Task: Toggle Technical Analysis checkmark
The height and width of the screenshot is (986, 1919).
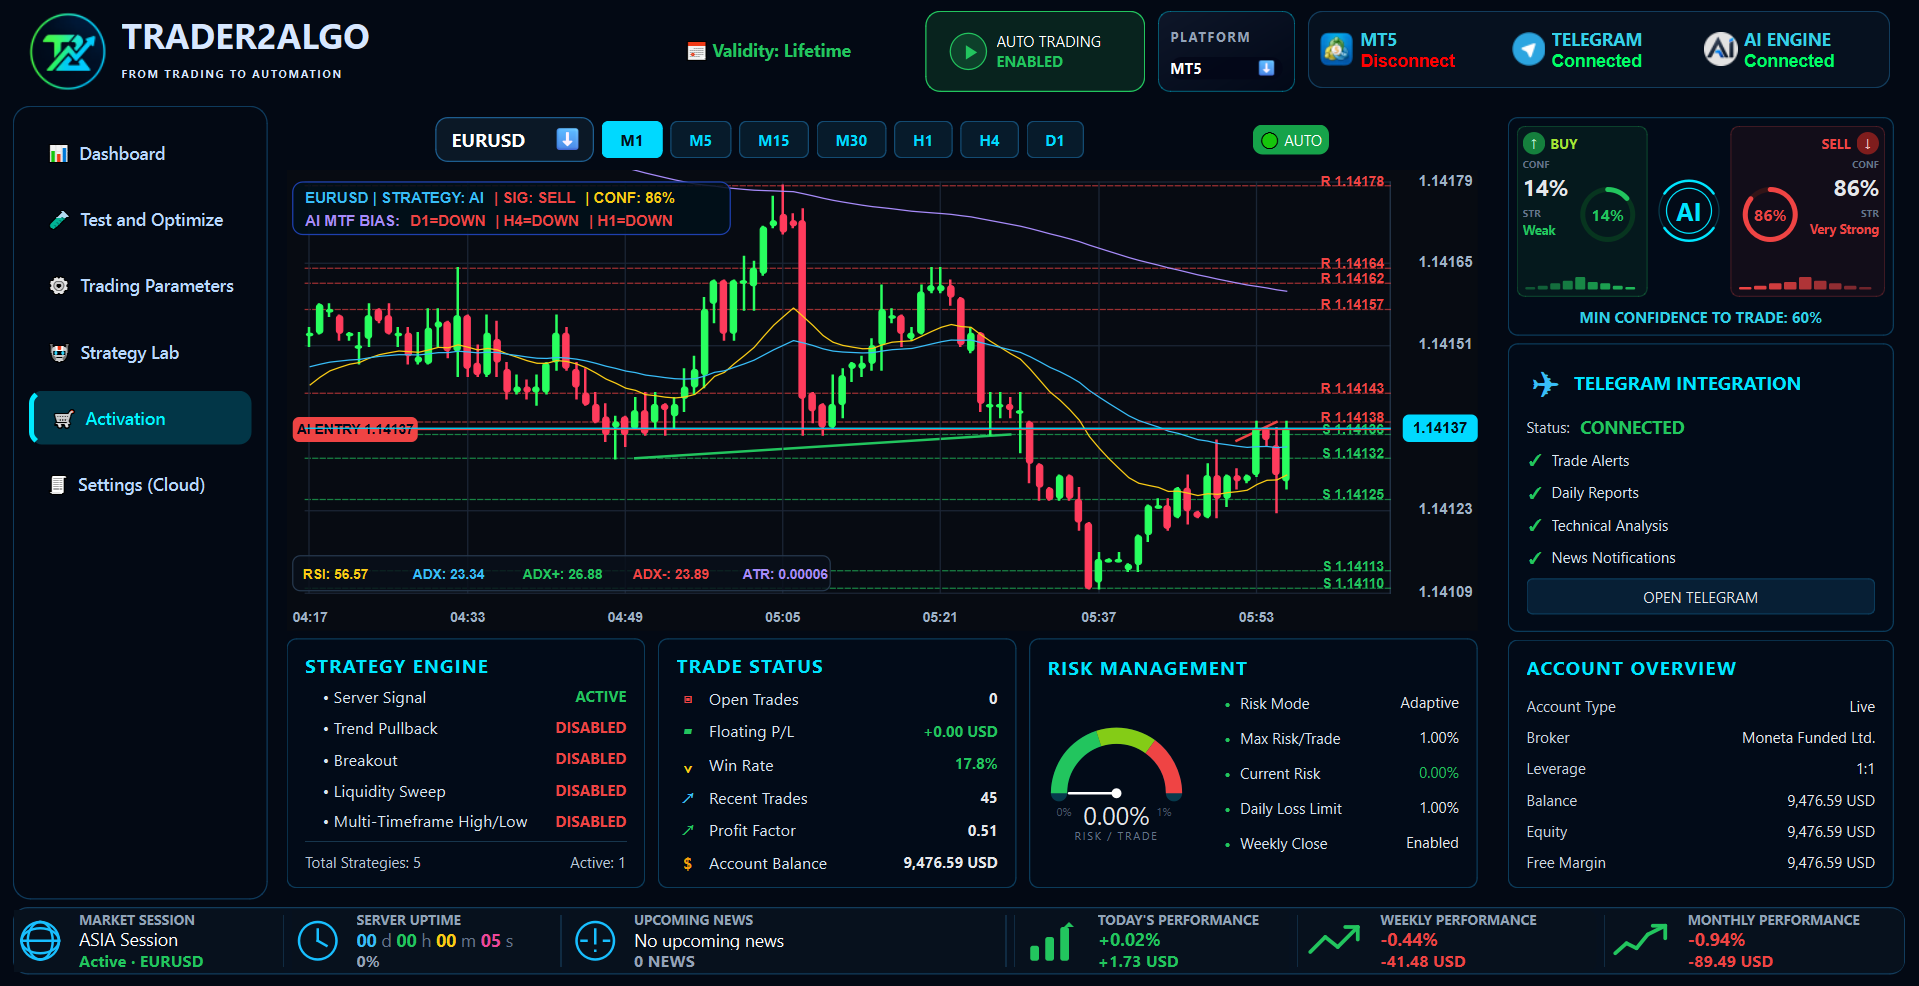Action: (x=1535, y=526)
